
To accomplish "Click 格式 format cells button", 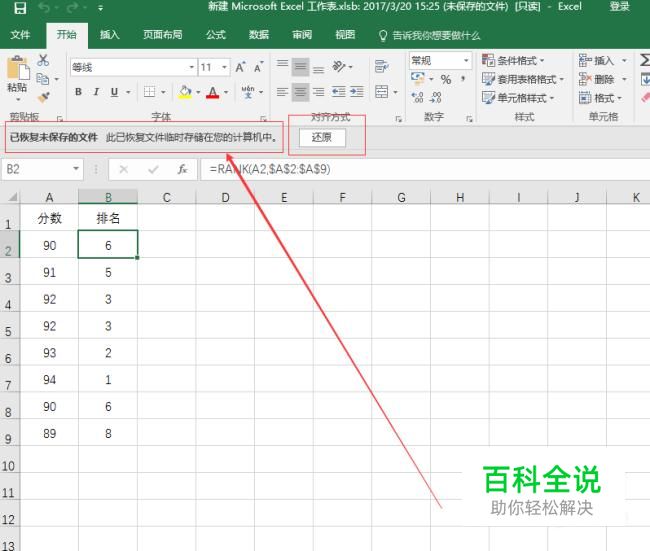I will pos(600,98).
